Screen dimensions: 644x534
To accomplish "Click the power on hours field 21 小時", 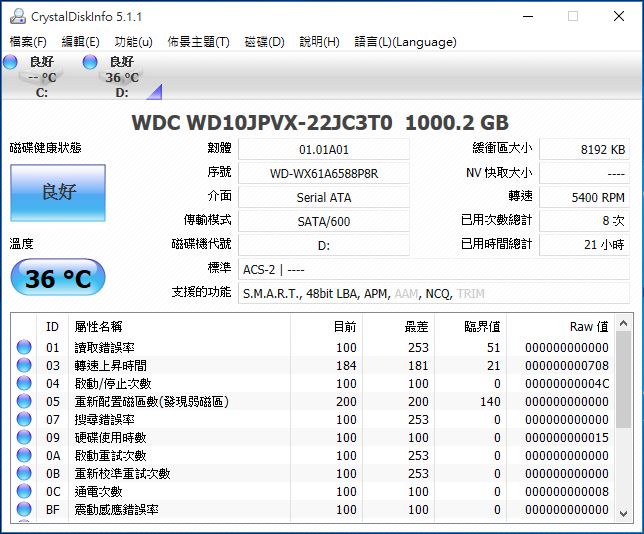I will click(x=584, y=245).
